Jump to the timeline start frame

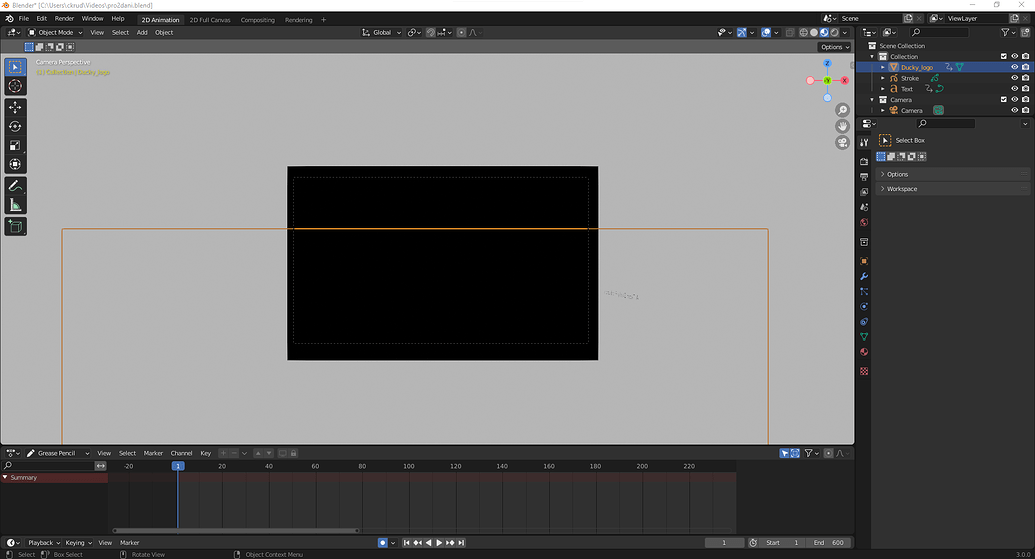(x=407, y=543)
